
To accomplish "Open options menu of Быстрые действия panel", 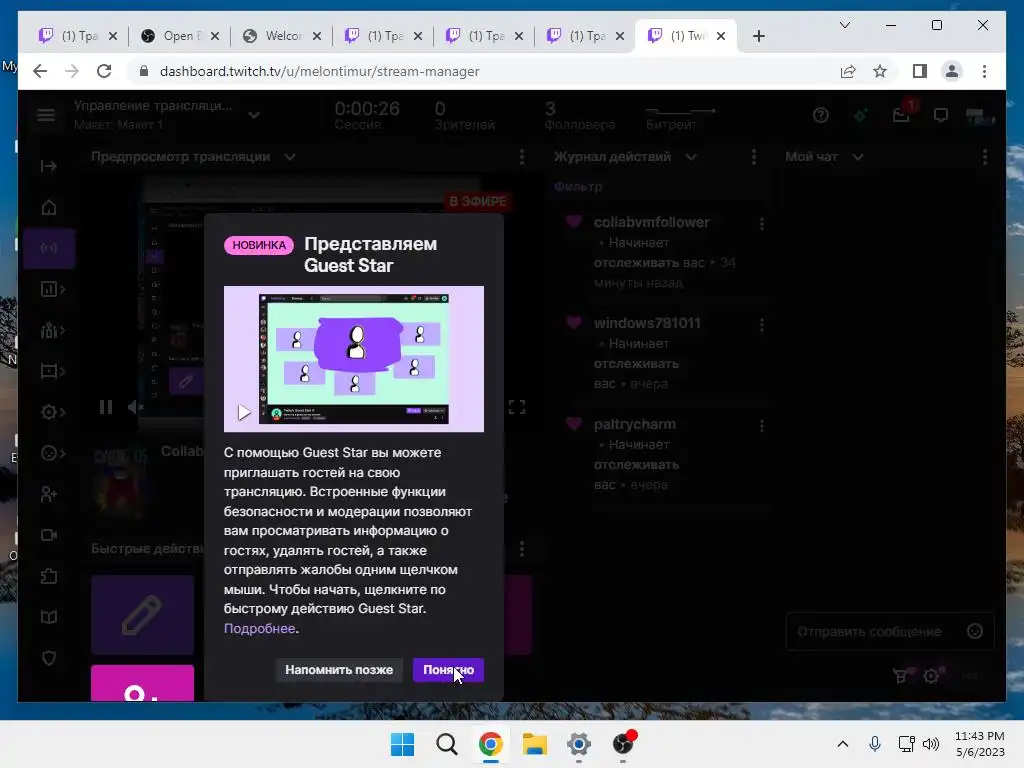I will pos(521,549).
